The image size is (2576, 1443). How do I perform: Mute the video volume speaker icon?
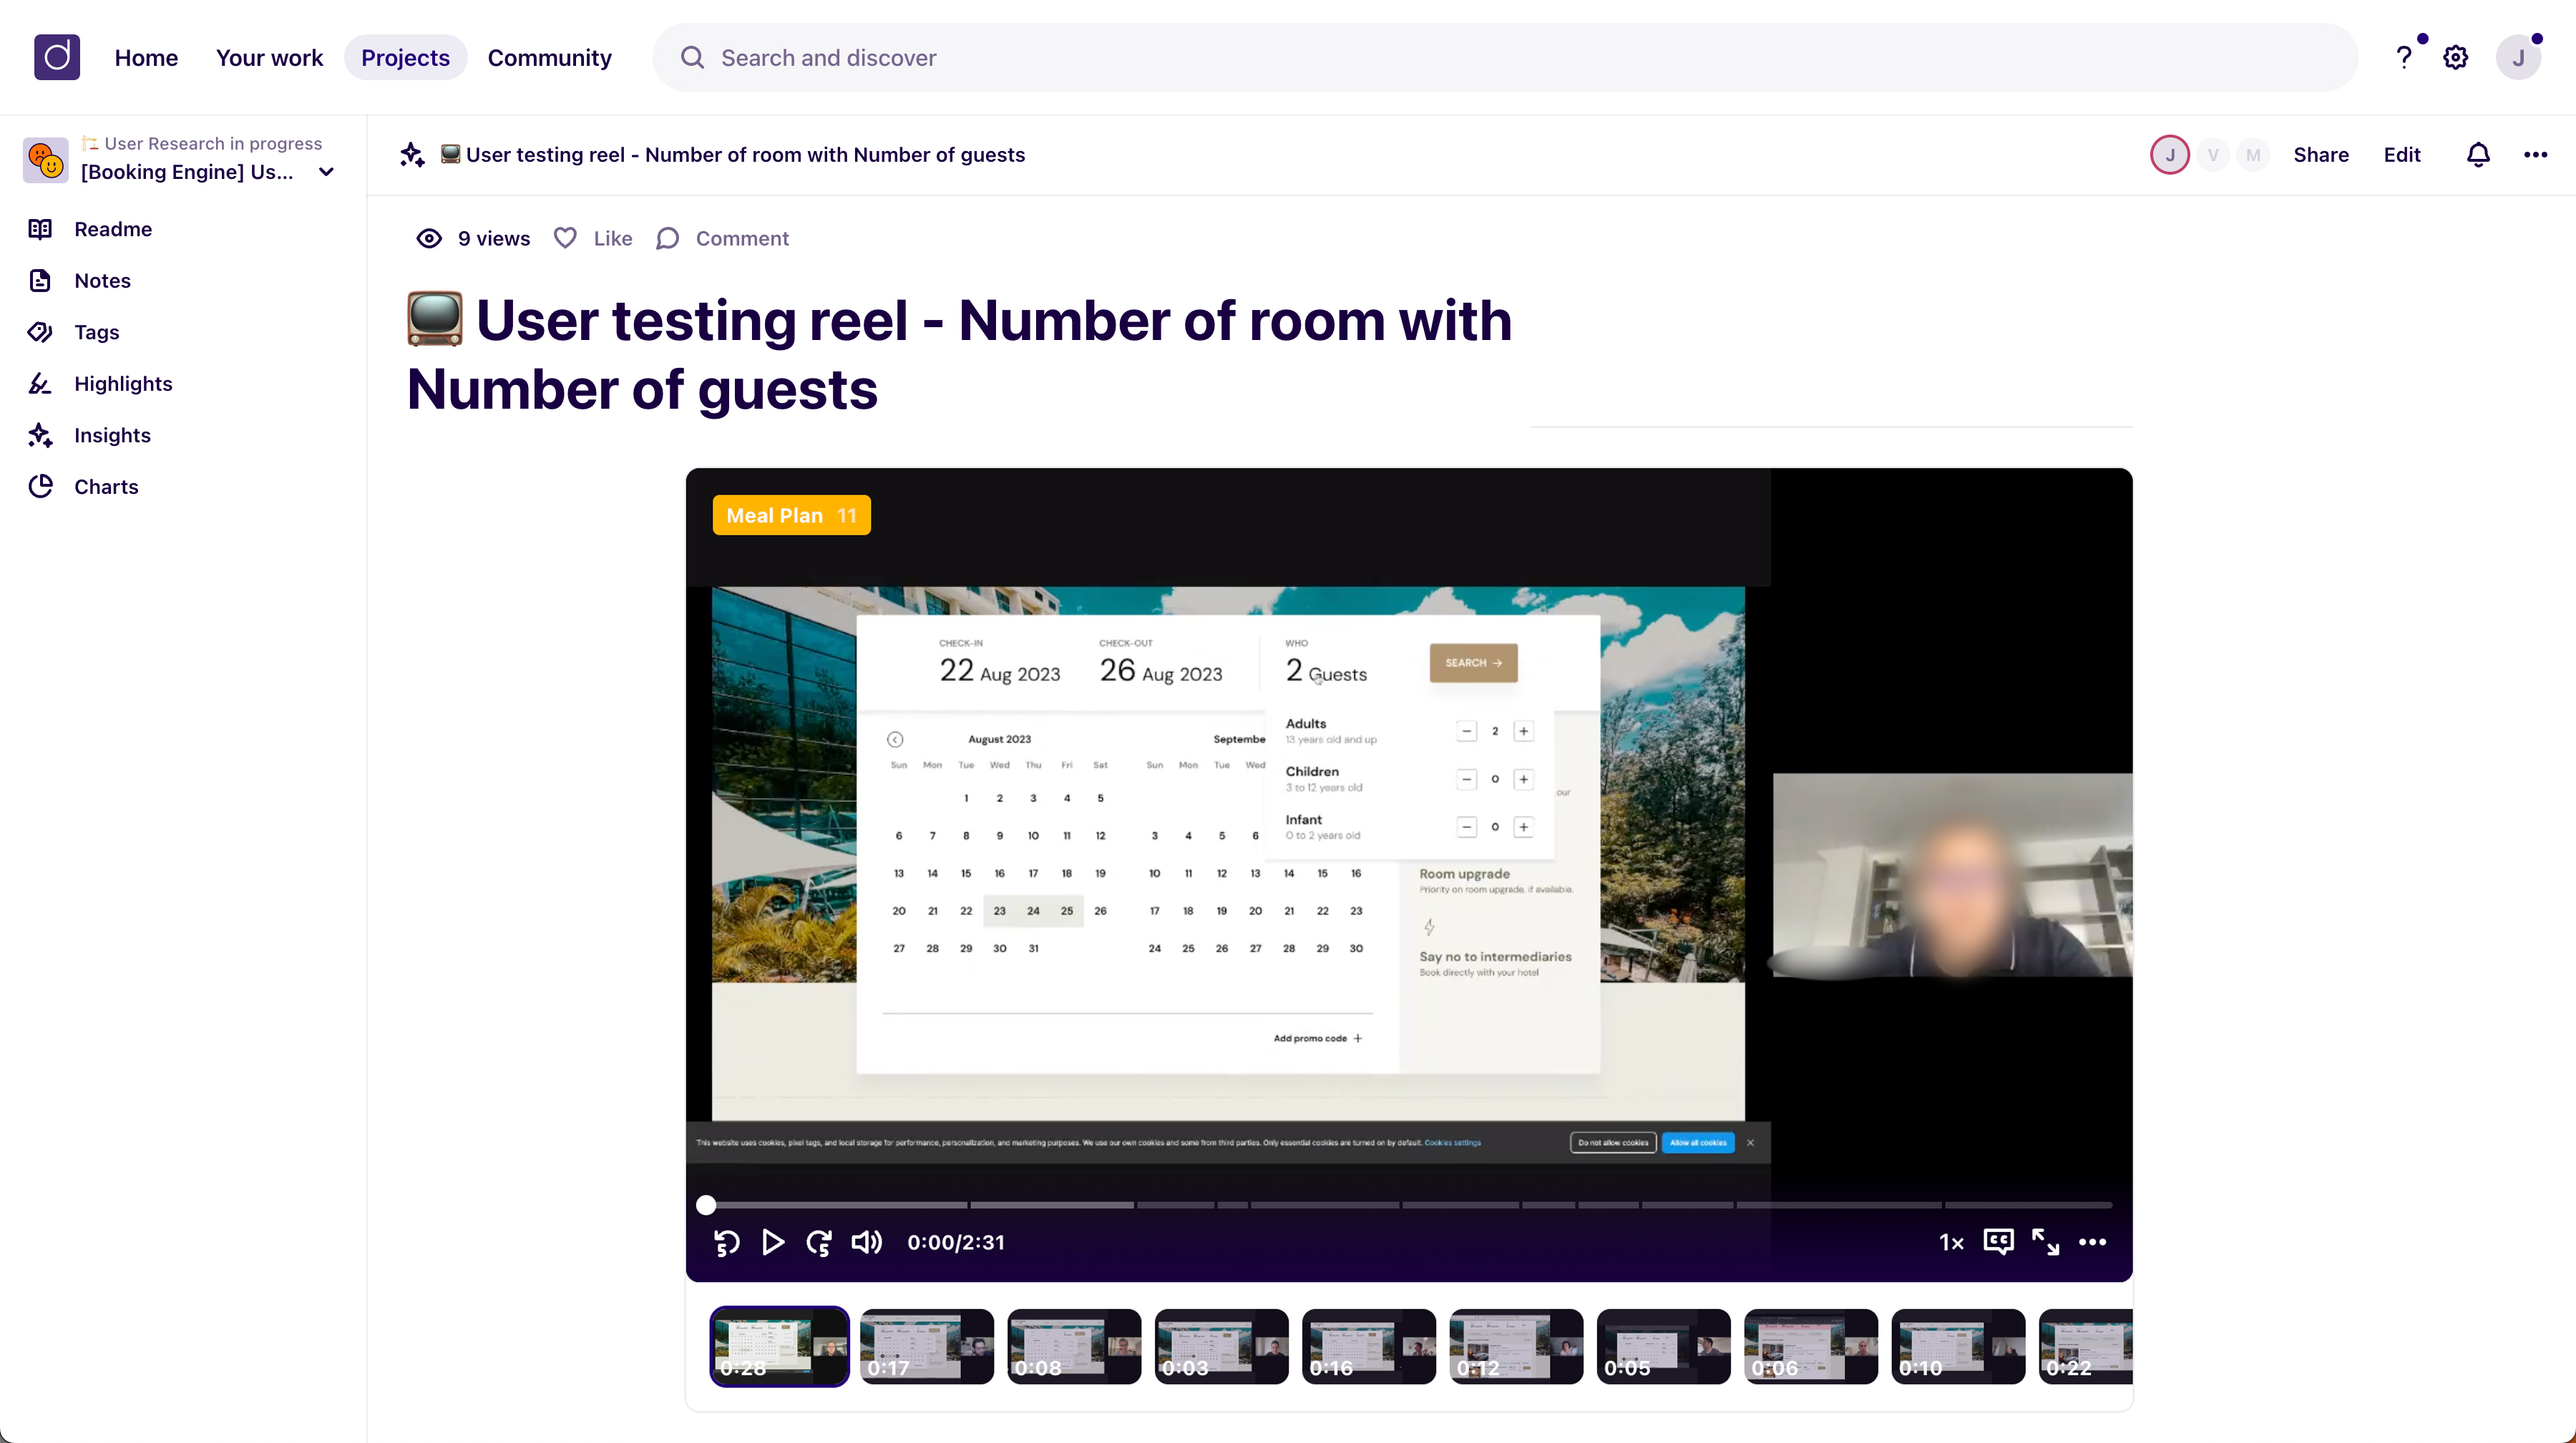click(x=866, y=1242)
